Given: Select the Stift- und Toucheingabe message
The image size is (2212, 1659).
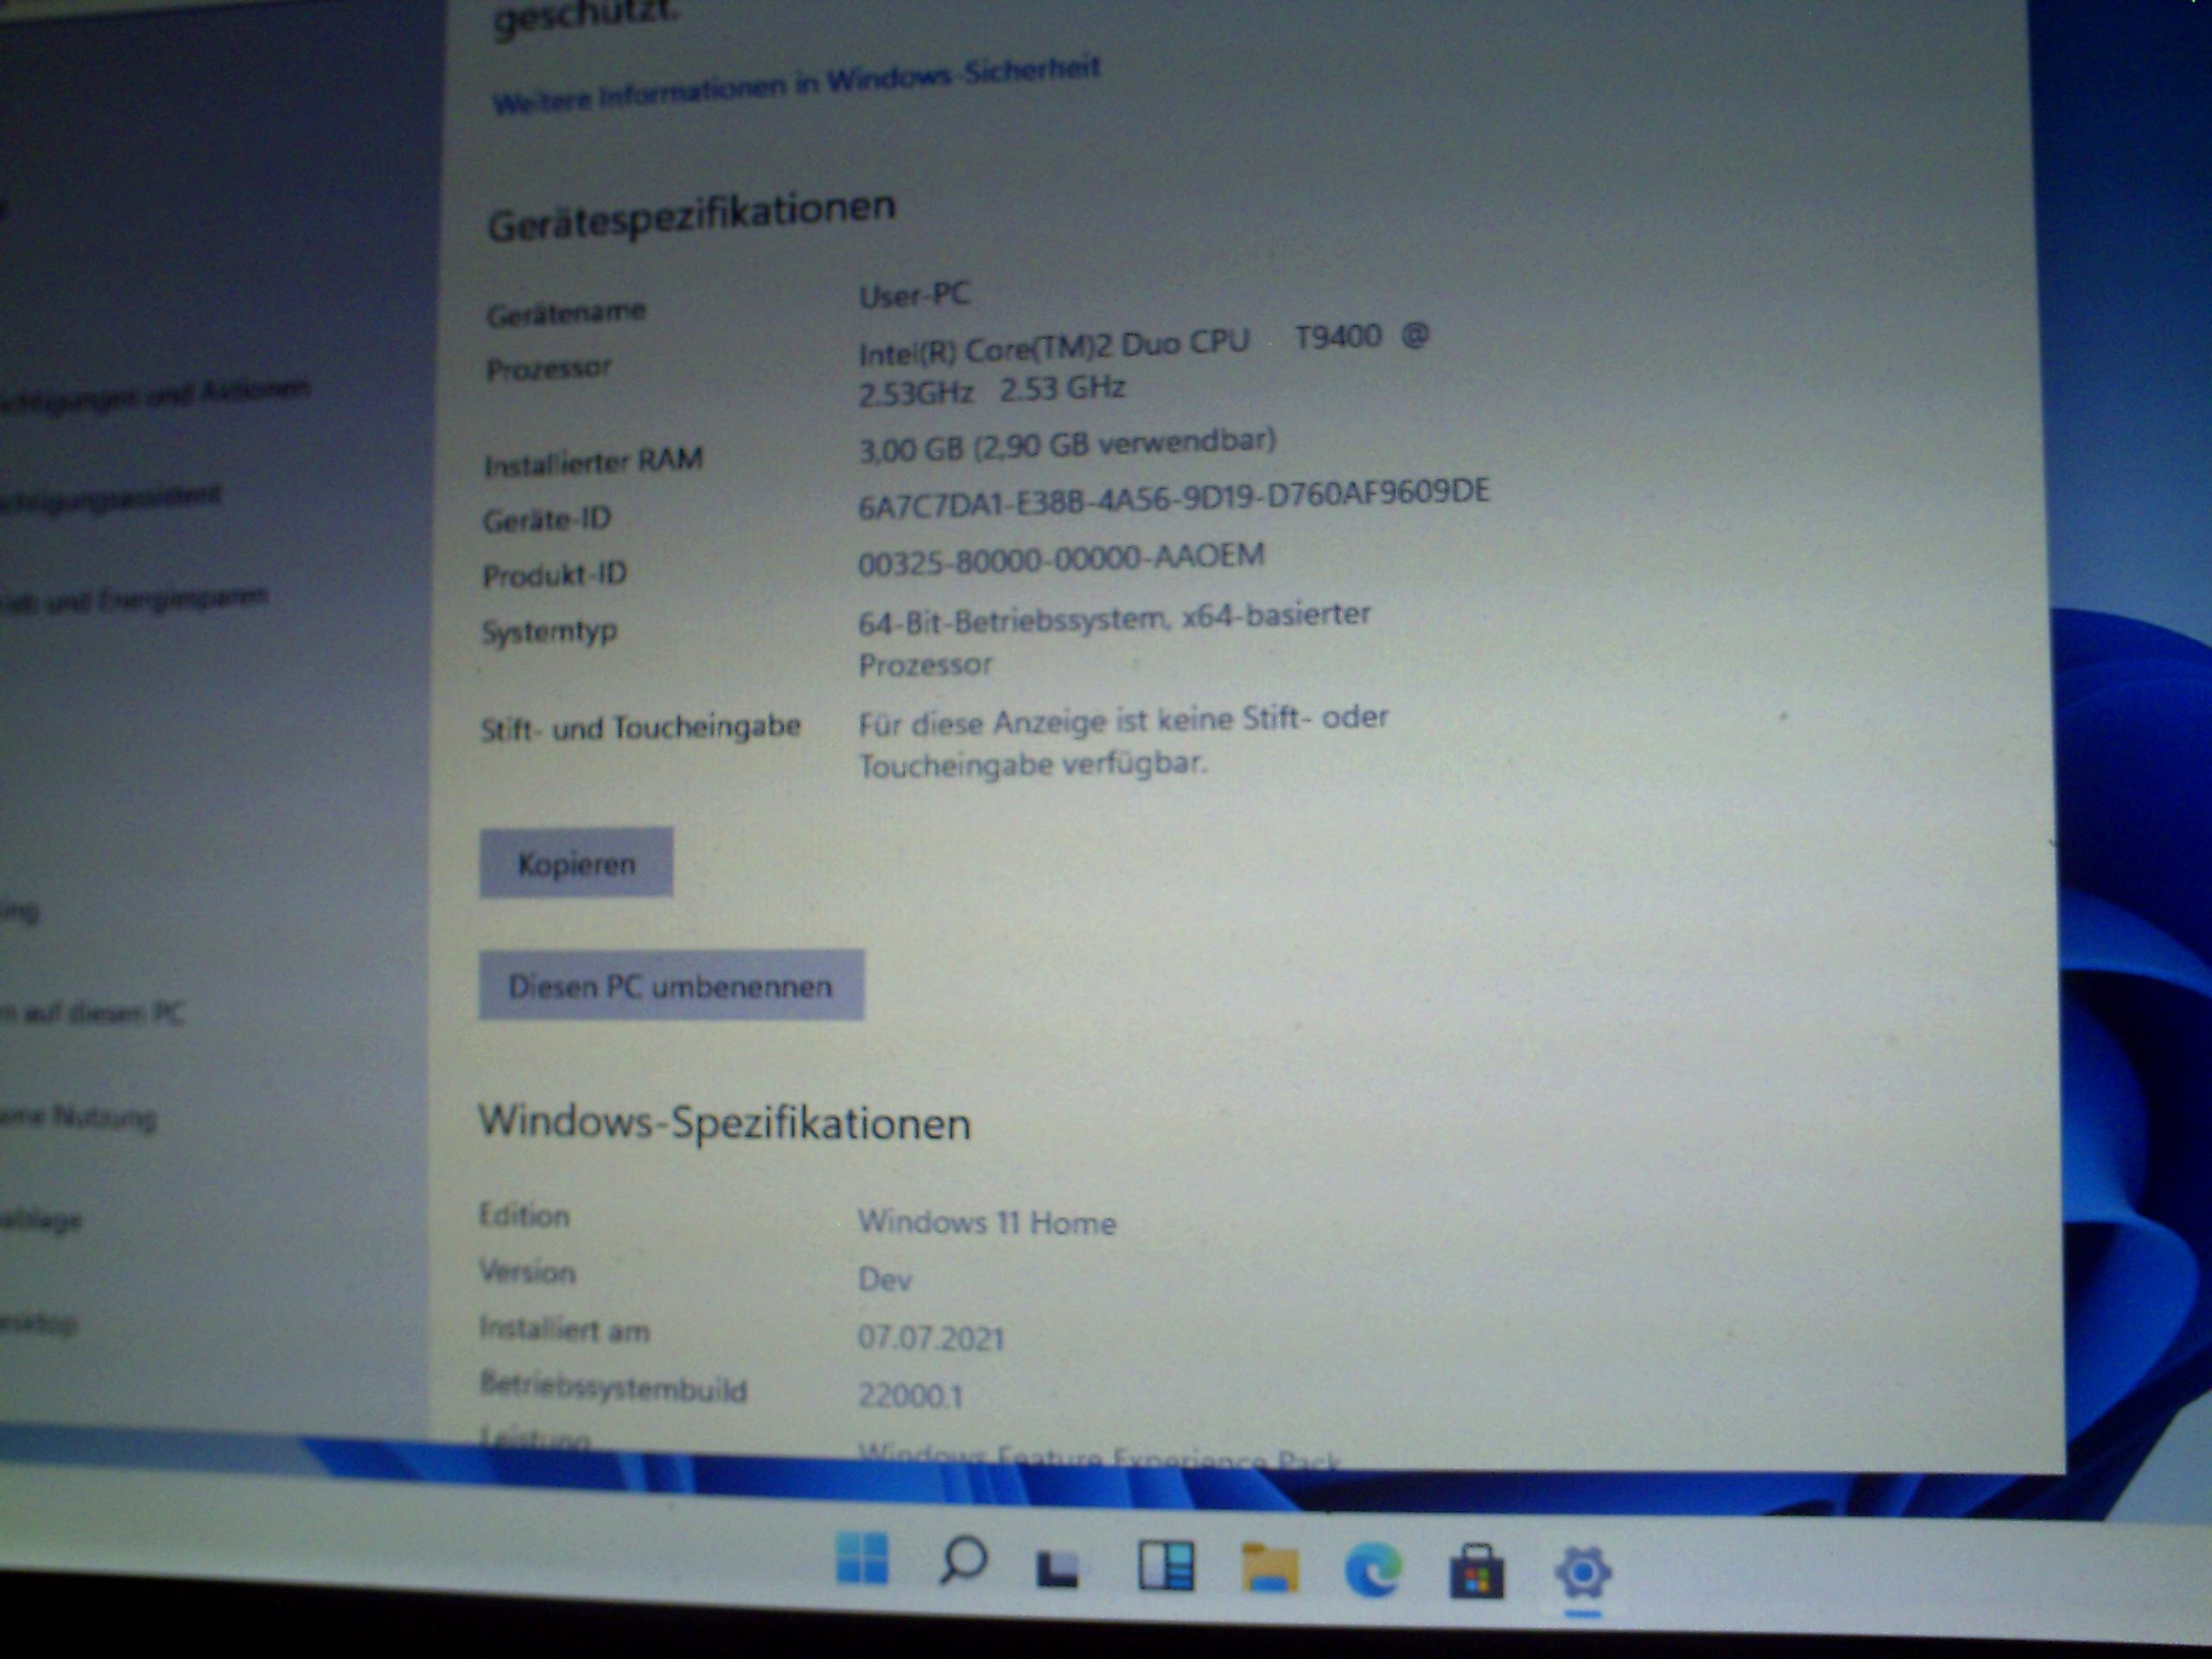Looking at the screenshot, I should (1123, 741).
